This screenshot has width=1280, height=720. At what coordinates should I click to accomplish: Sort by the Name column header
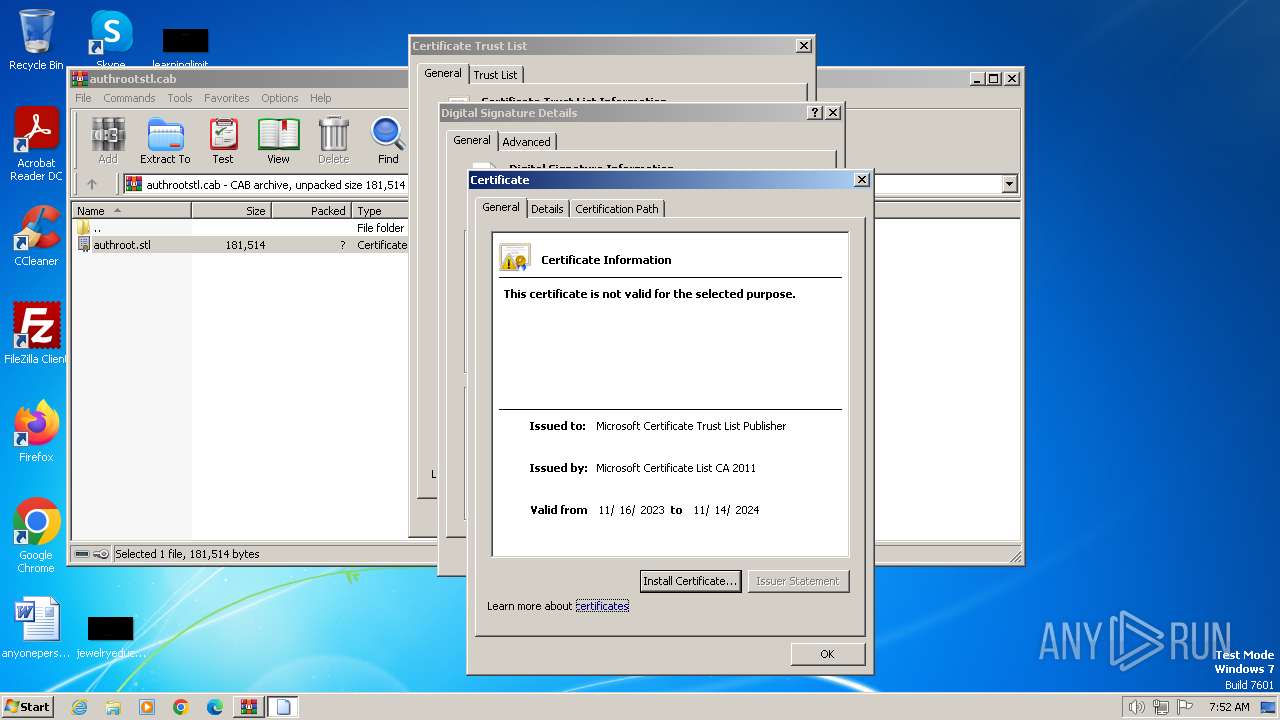[x=132, y=210]
